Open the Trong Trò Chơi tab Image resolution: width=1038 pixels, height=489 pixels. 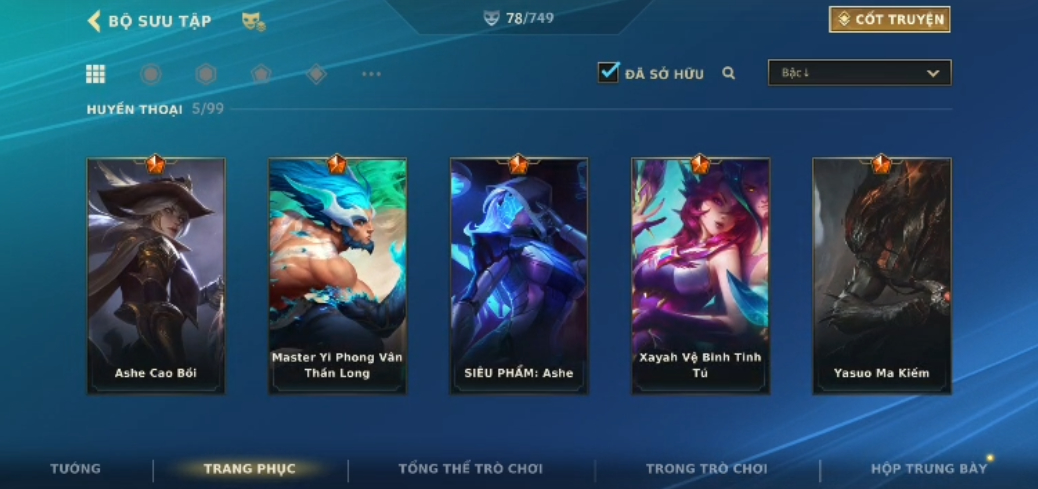(x=706, y=468)
